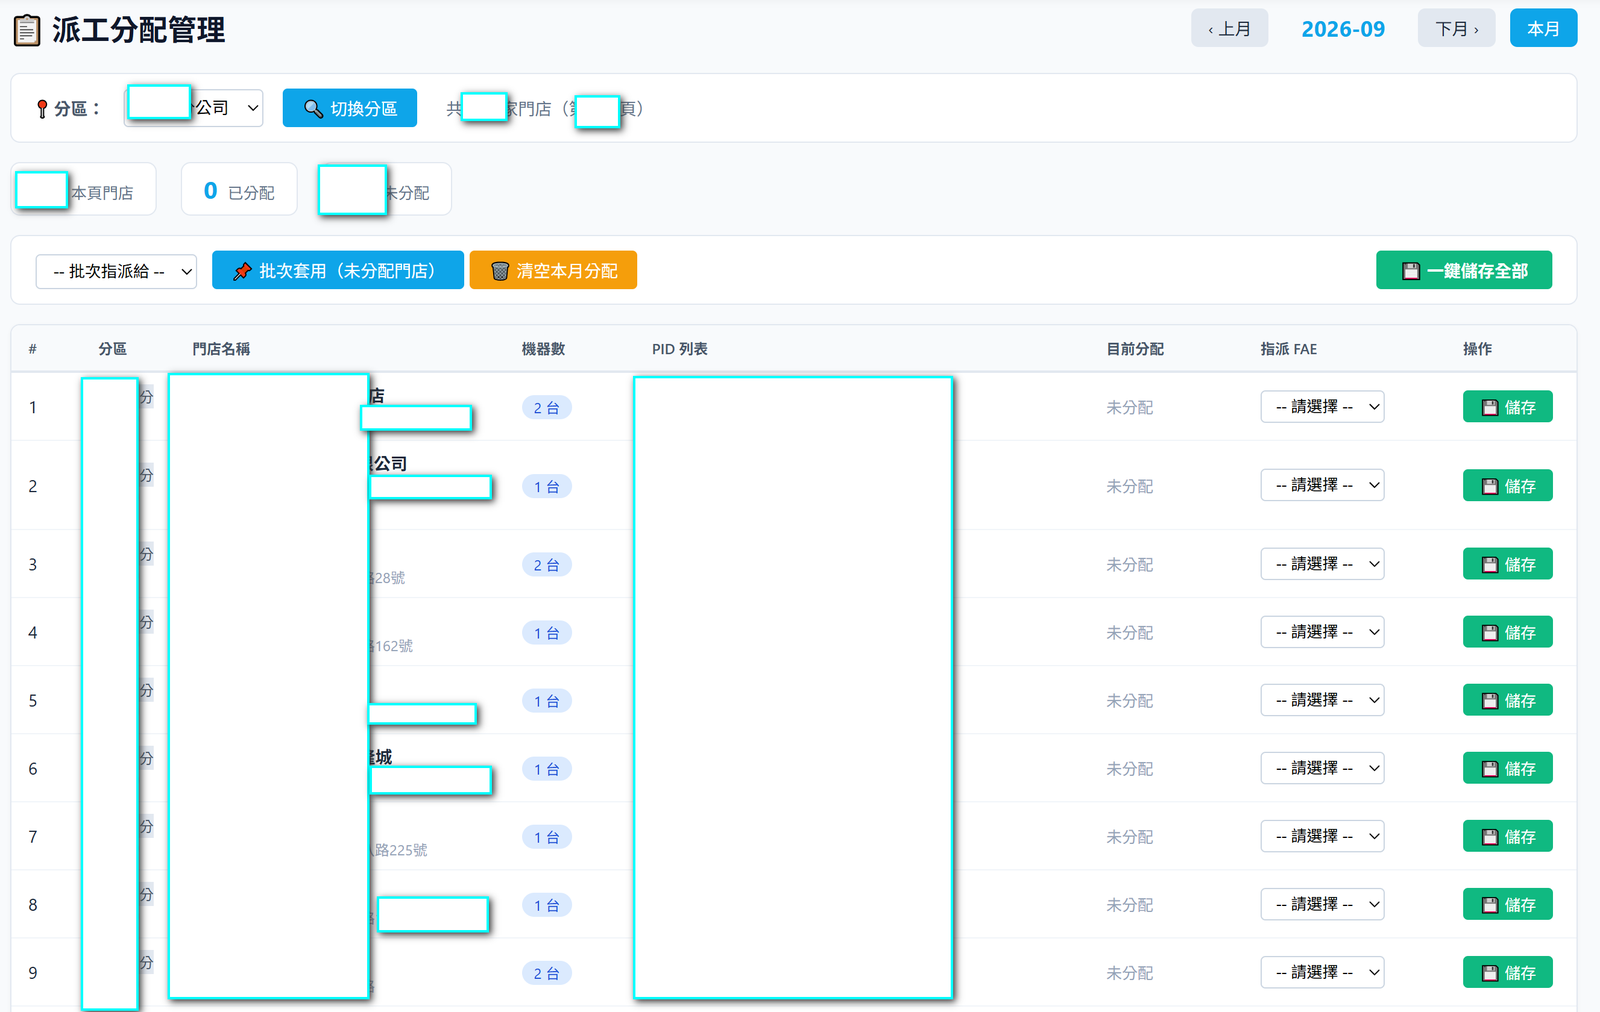This screenshot has width=1600, height=1012.
Task: Click the save disk icon in row 5
Action: [x=1490, y=701]
